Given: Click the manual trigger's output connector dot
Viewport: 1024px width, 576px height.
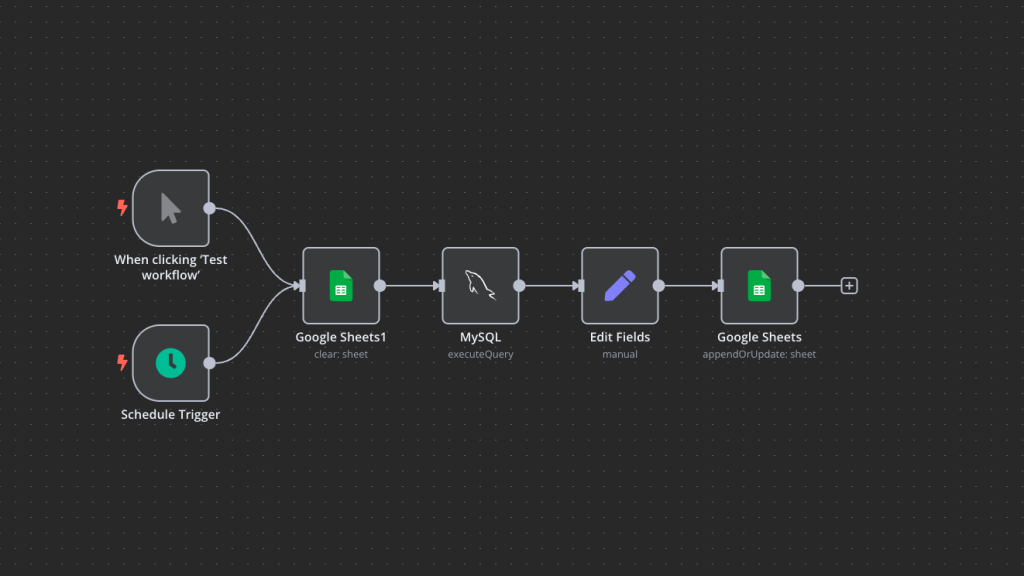Looking at the screenshot, I should 209,208.
